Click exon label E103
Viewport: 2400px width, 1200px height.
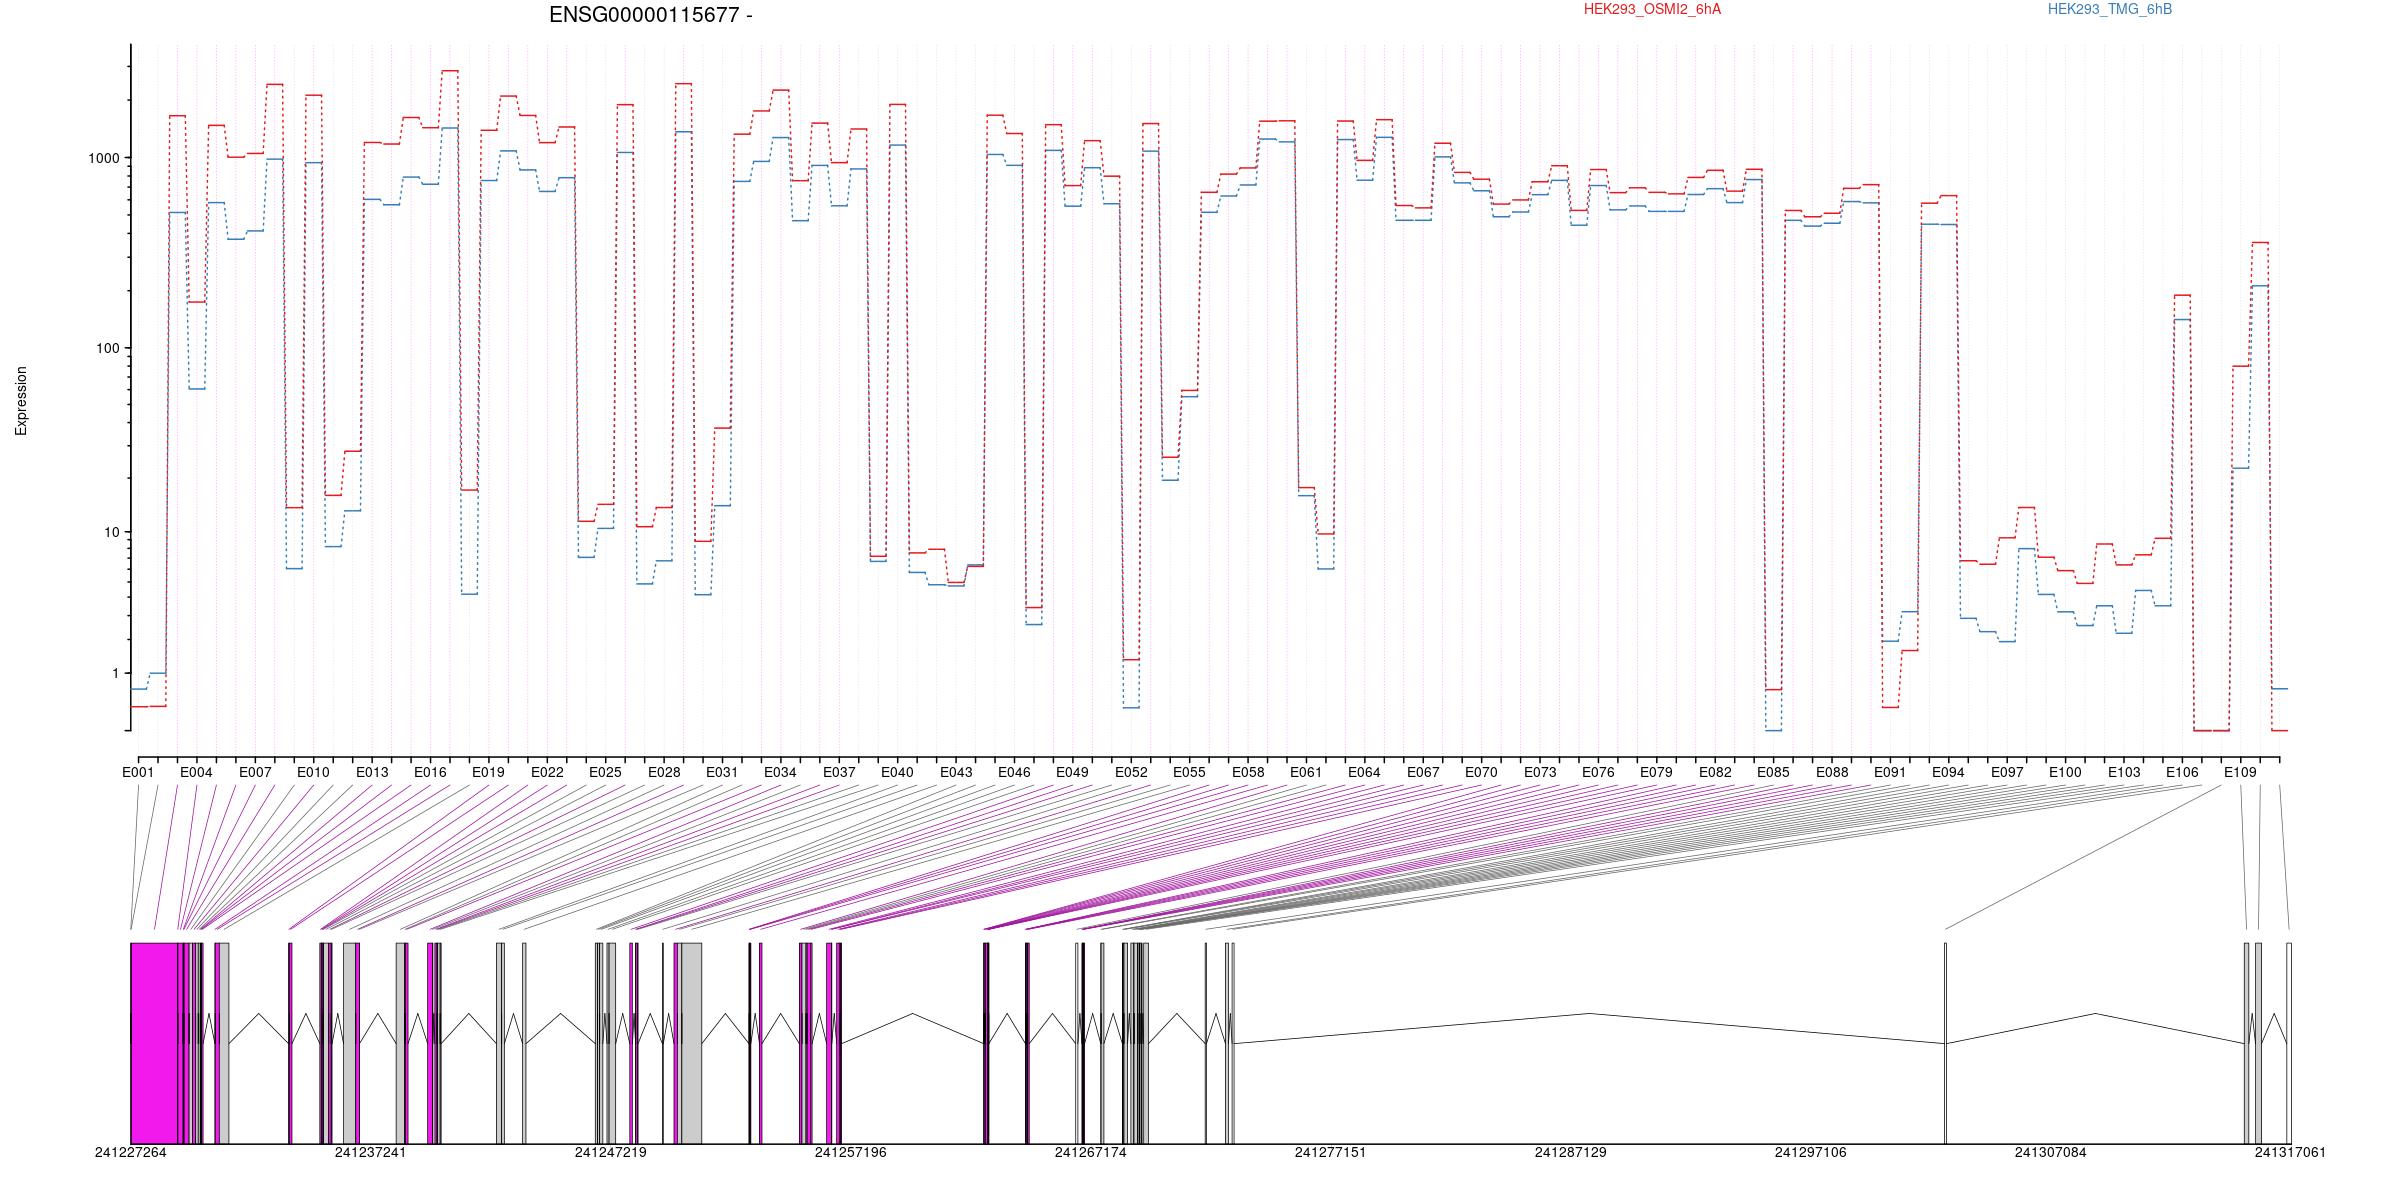2124,773
